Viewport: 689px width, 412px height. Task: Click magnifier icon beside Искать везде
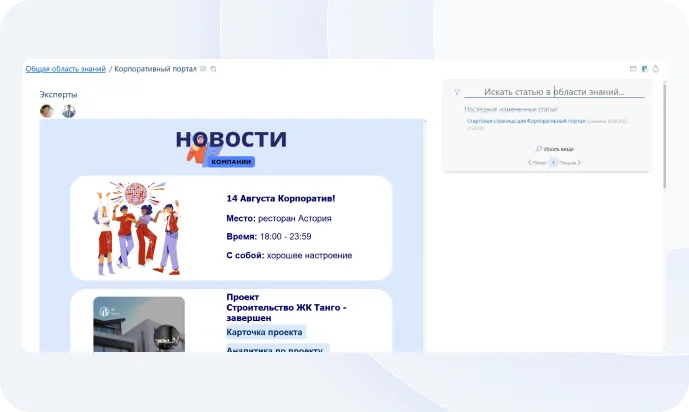click(538, 148)
